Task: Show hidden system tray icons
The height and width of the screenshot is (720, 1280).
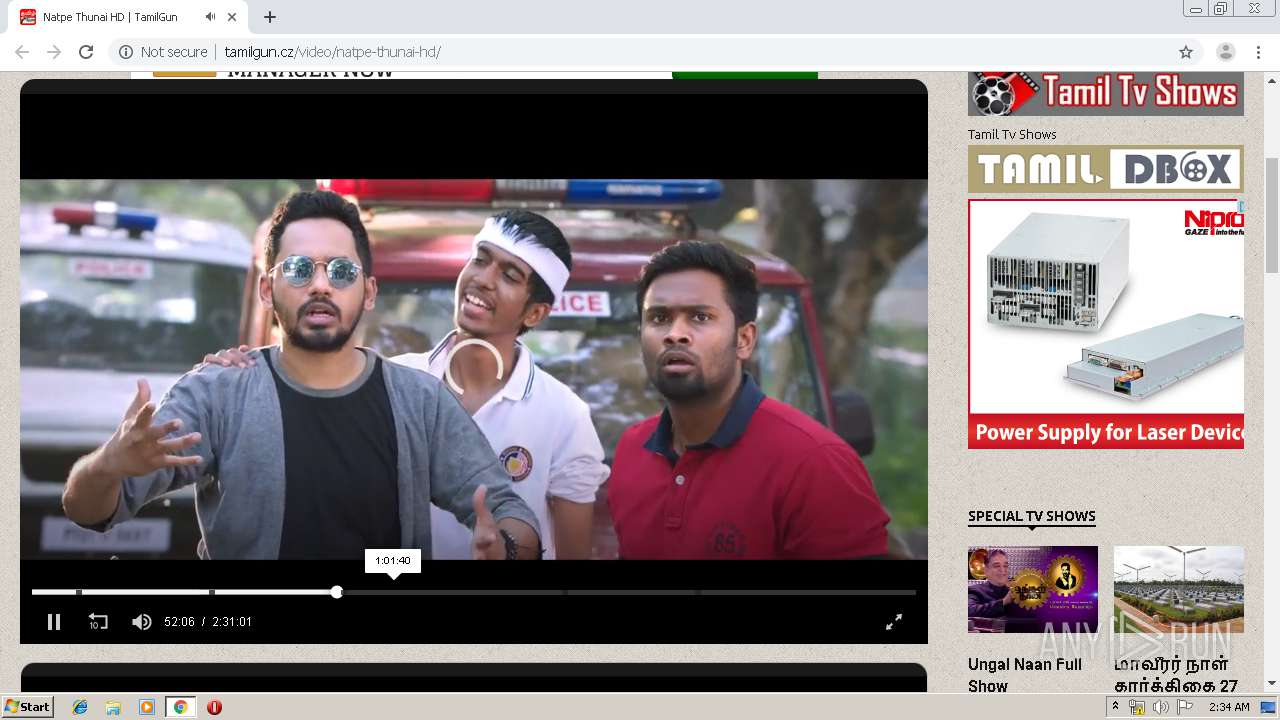Action: [x=1115, y=707]
